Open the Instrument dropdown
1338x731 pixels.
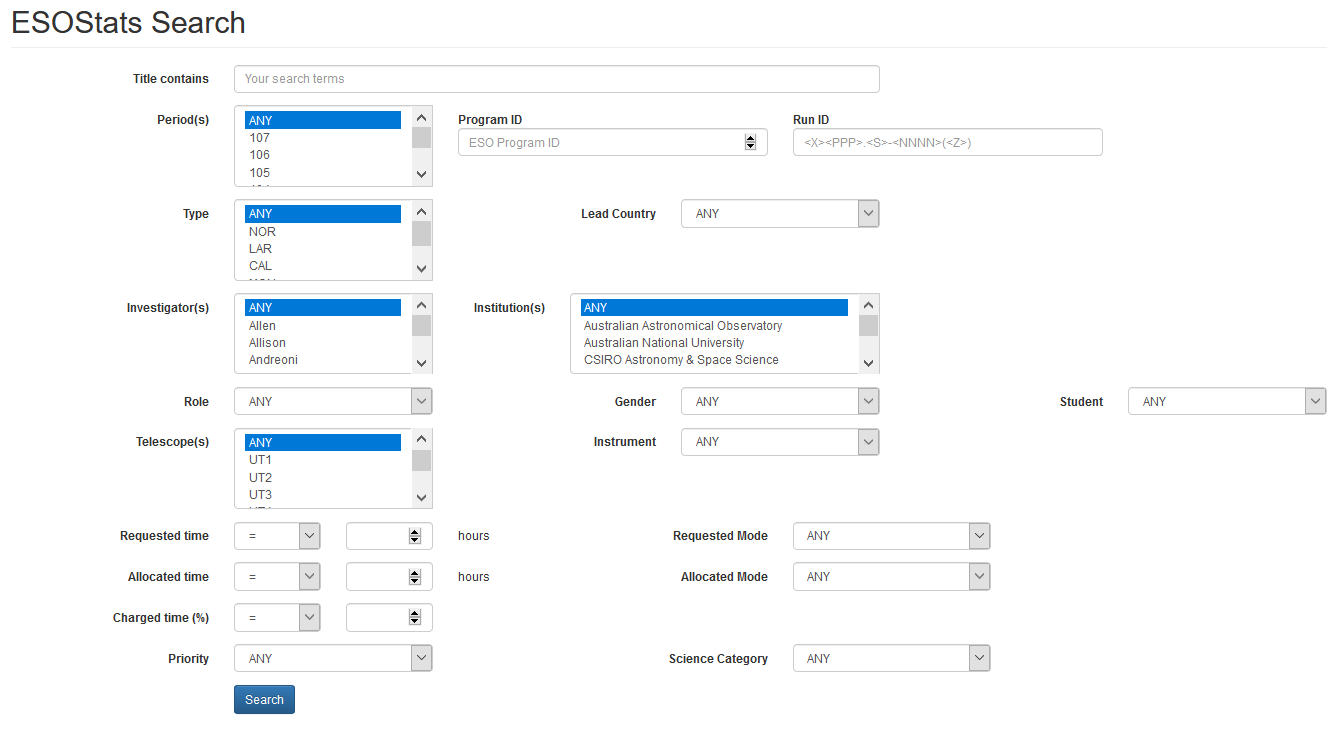point(780,441)
